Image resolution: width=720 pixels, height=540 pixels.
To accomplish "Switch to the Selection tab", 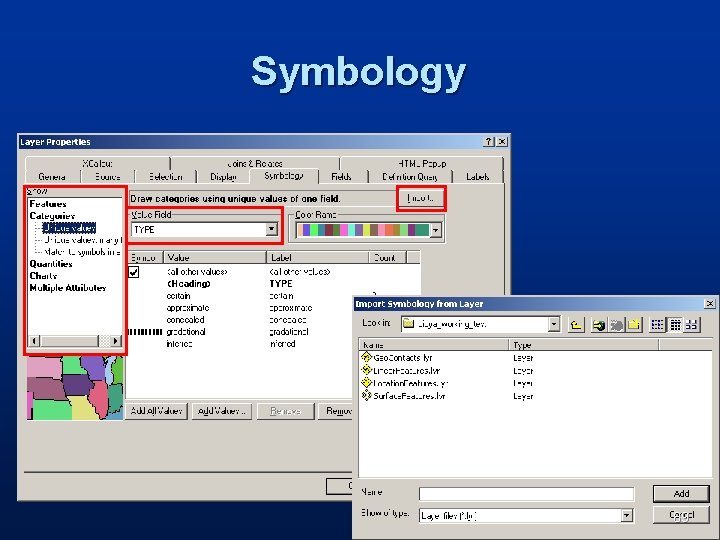I will 166,177.
